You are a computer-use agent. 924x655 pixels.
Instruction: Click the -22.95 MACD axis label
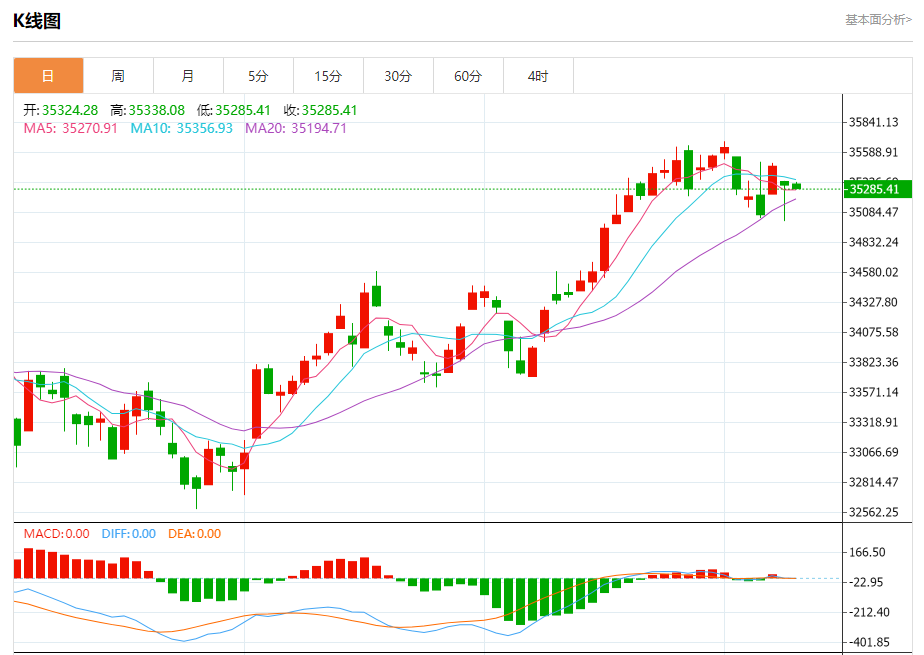866,583
